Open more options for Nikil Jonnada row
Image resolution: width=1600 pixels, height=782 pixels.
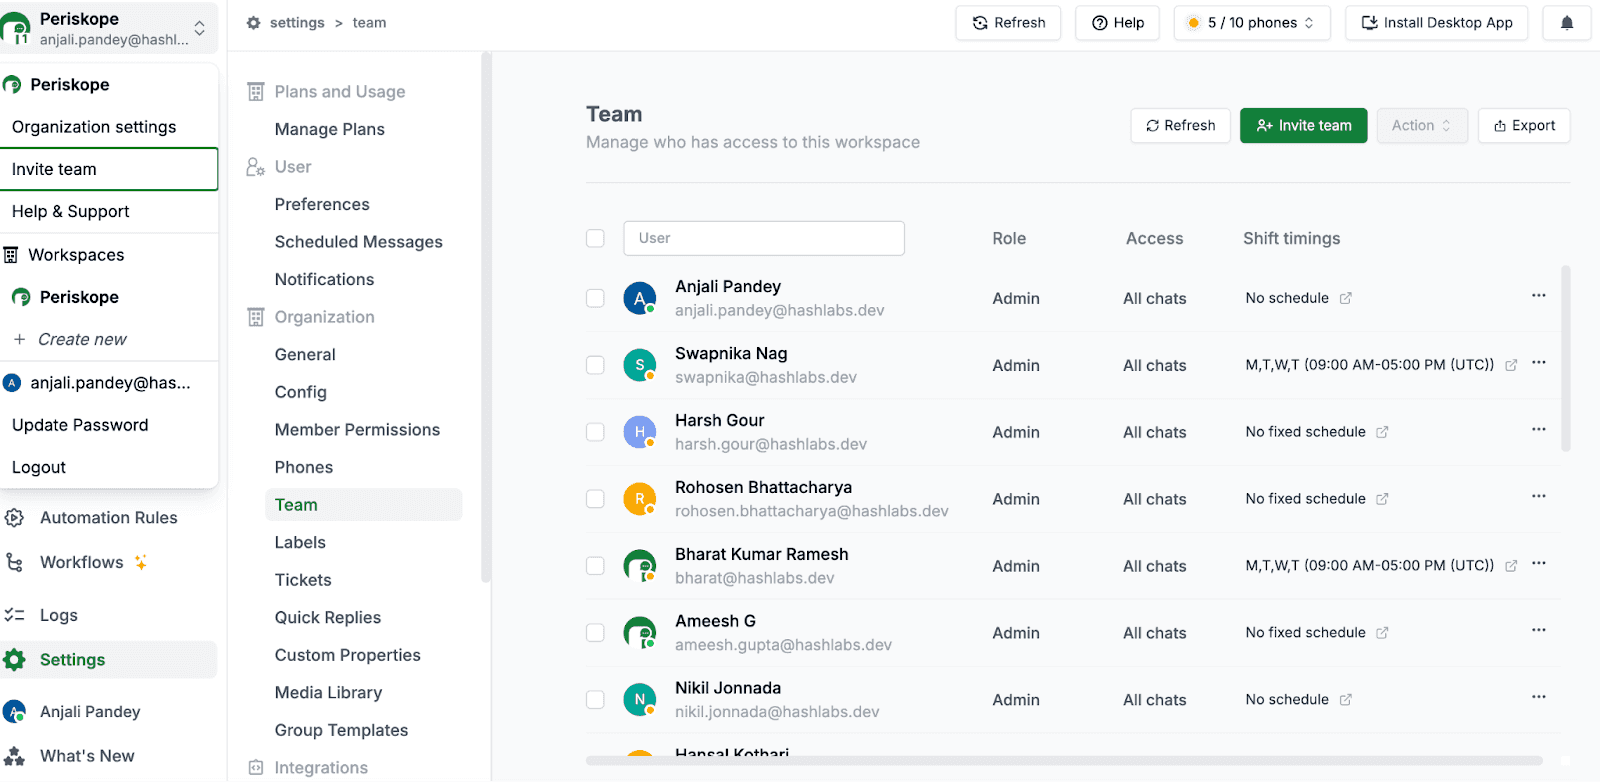tap(1538, 697)
